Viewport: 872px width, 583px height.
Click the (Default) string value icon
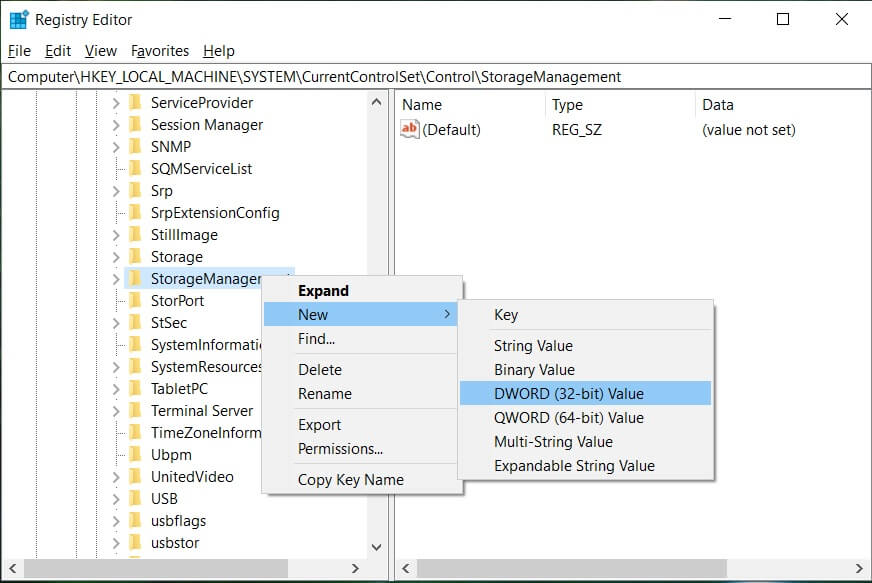tap(409, 130)
